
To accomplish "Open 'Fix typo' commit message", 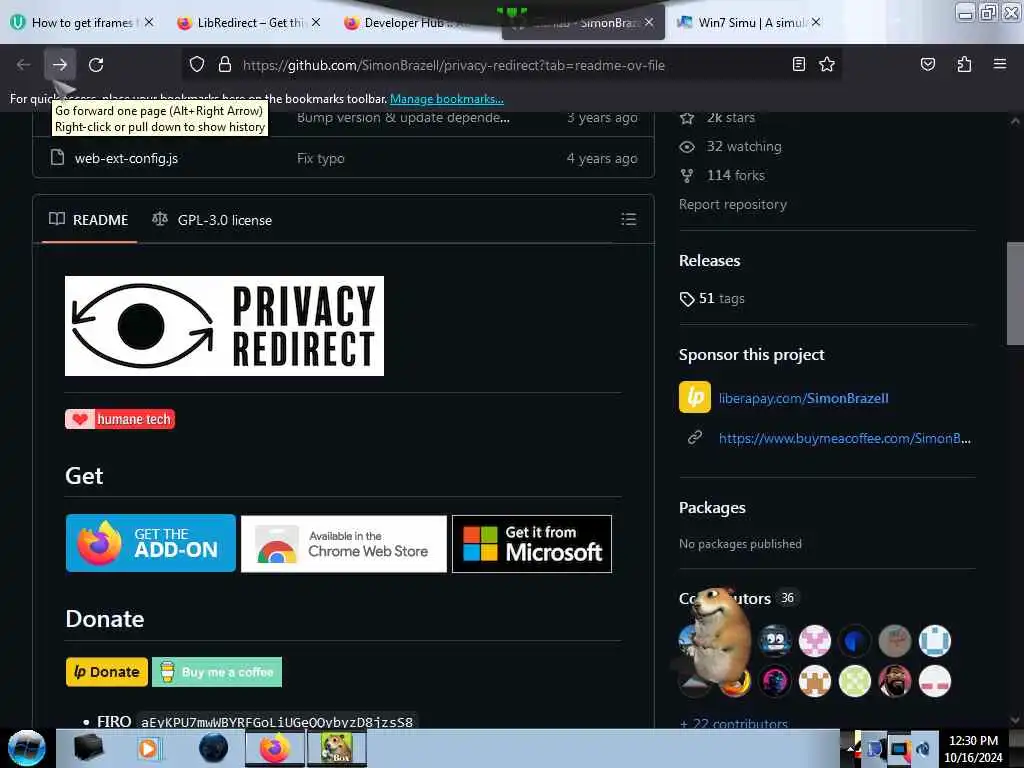I will pyautogui.click(x=321, y=158).
